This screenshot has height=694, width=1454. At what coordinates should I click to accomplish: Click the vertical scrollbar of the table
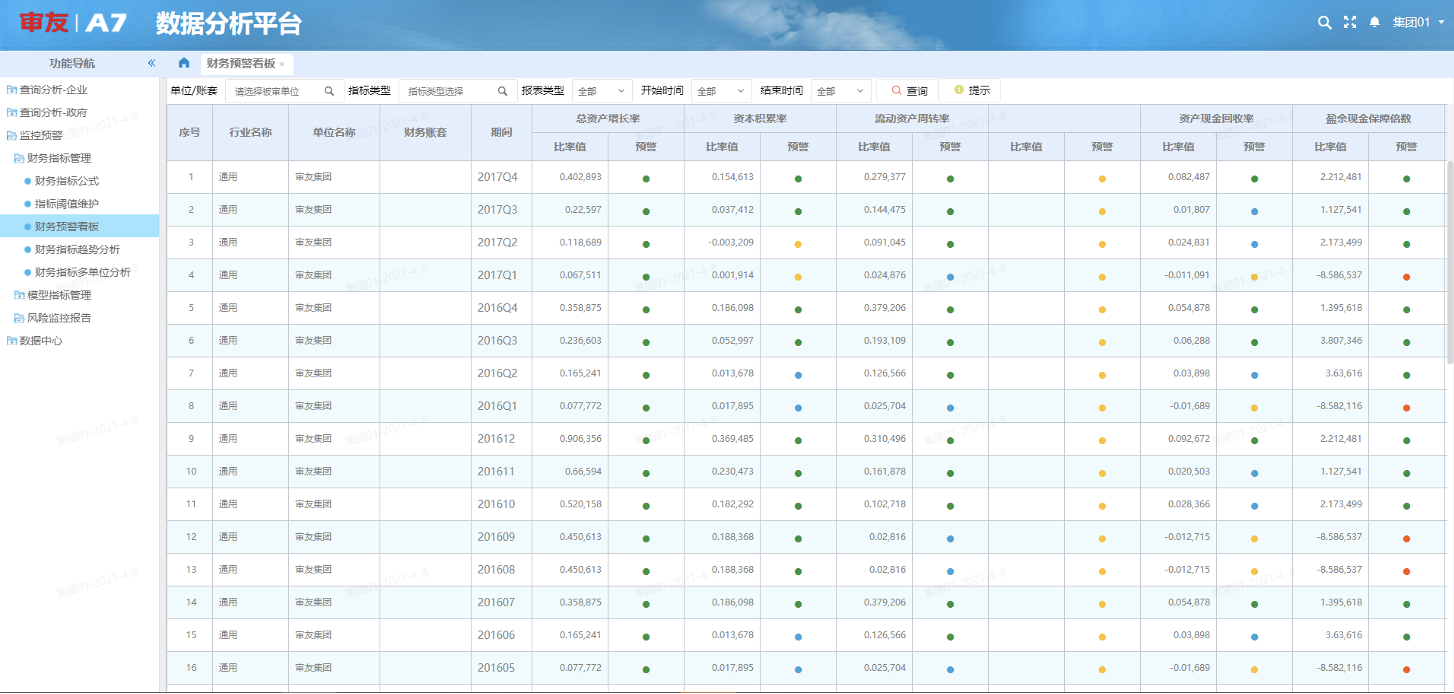(1448, 260)
